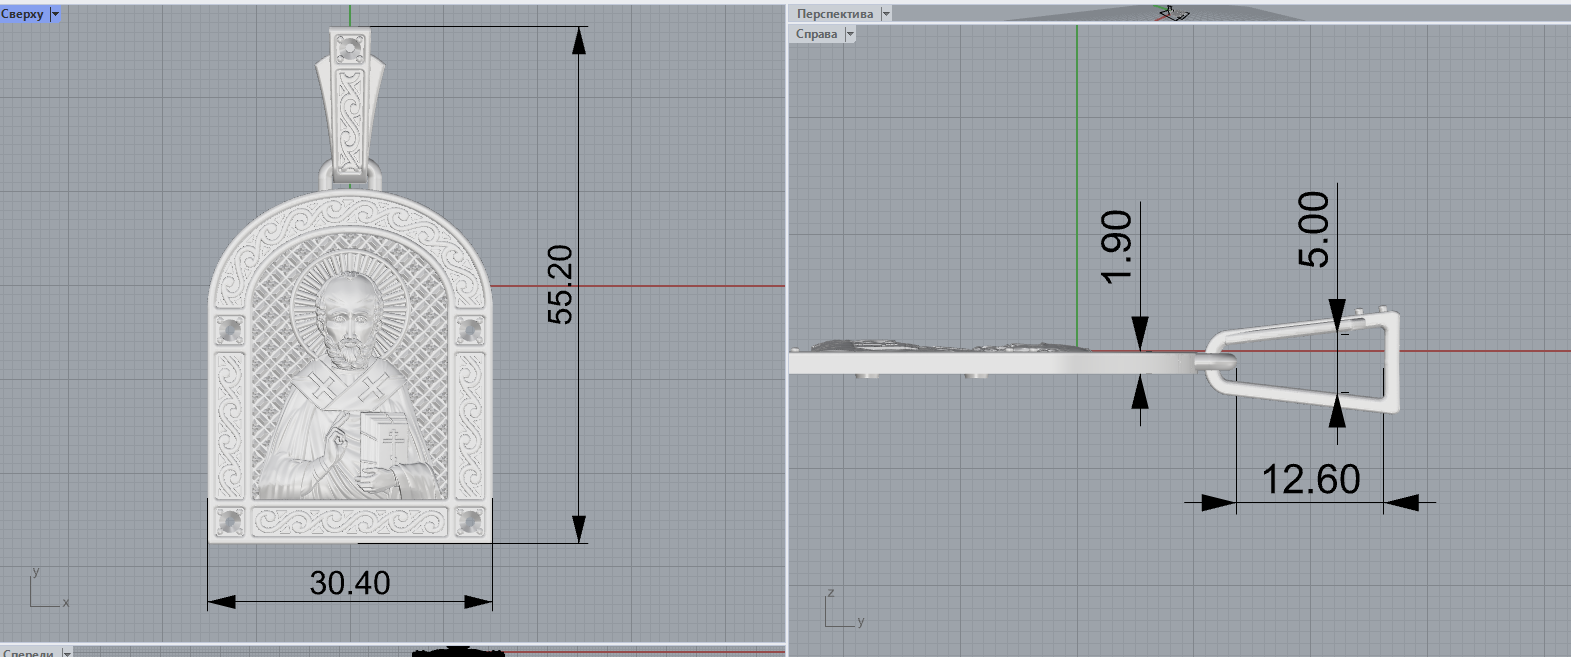The image size is (1571, 657).
Task: Select the 30.40 width dimension text
Action: [x=349, y=583]
